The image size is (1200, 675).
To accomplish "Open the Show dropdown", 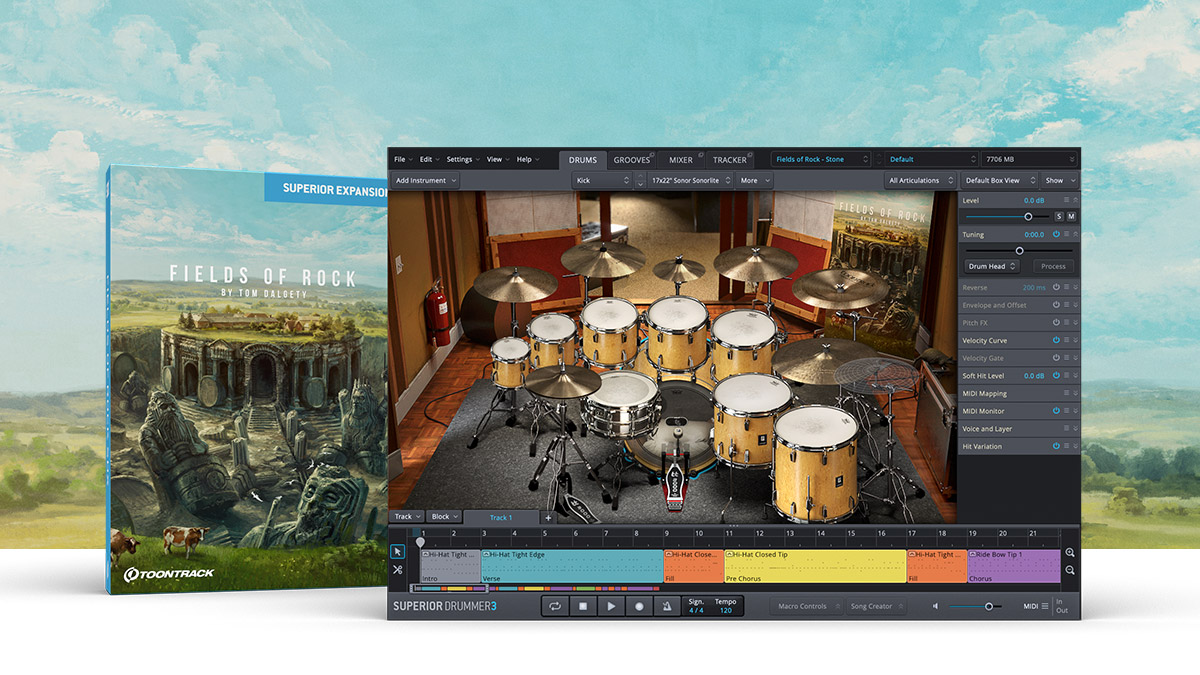I will [1059, 181].
